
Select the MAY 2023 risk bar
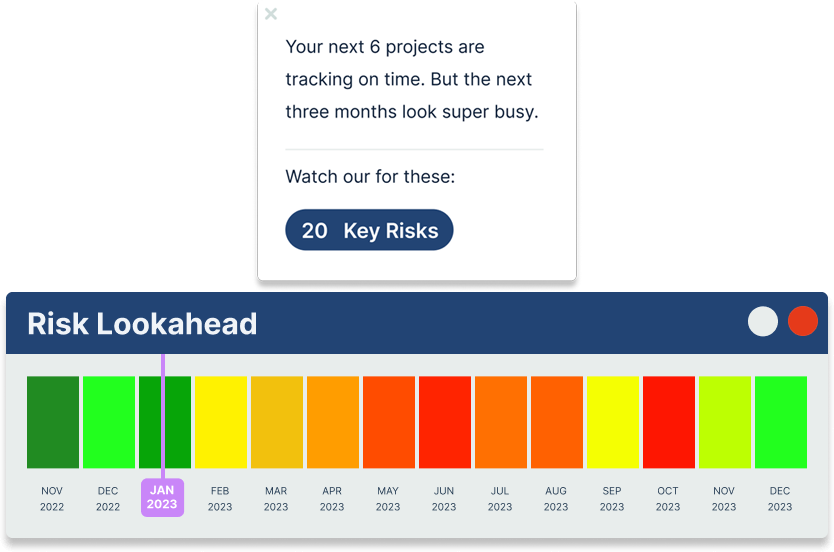tap(389, 422)
